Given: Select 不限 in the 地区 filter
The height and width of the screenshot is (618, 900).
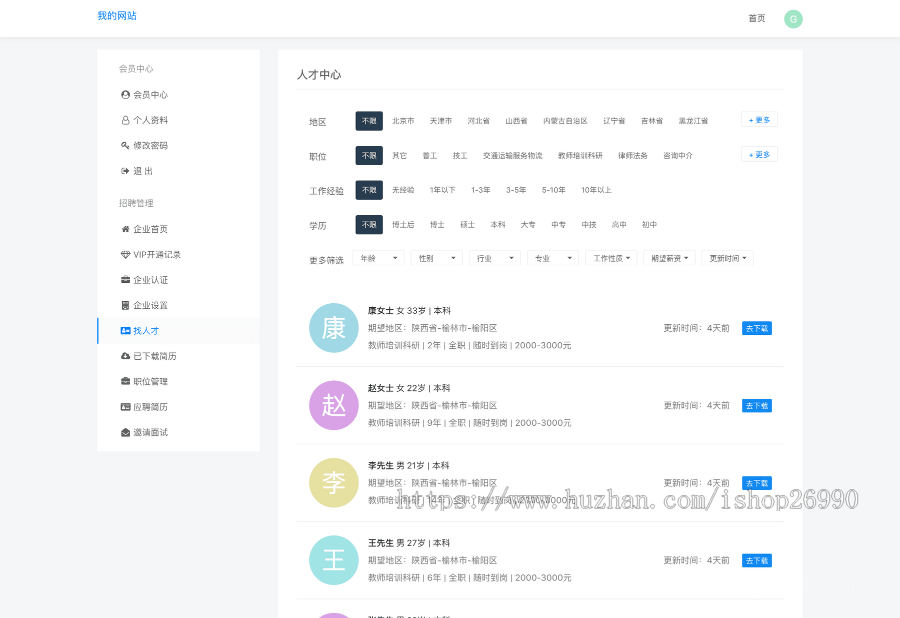Looking at the screenshot, I should click(x=369, y=121).
